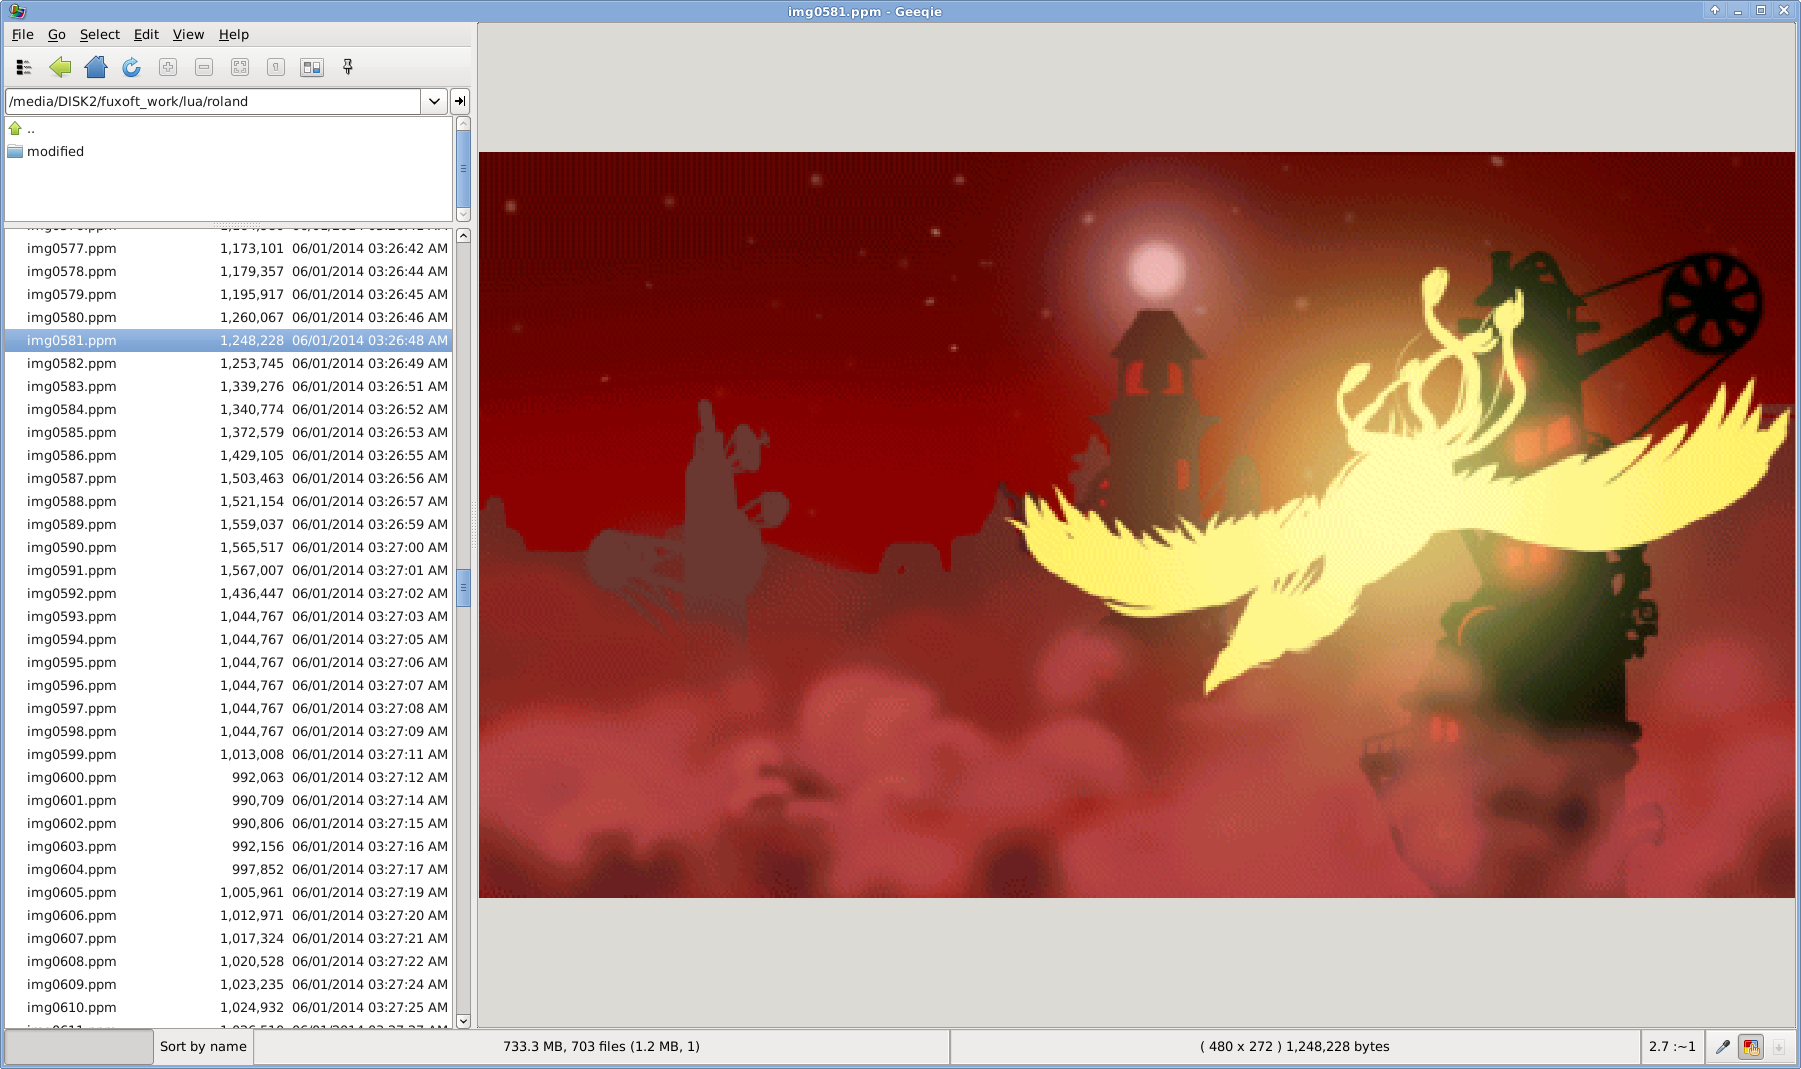Open the Edit menu
This screenshot has width=1801, height=1069.
pyautogui.click(x=146, y=34)
